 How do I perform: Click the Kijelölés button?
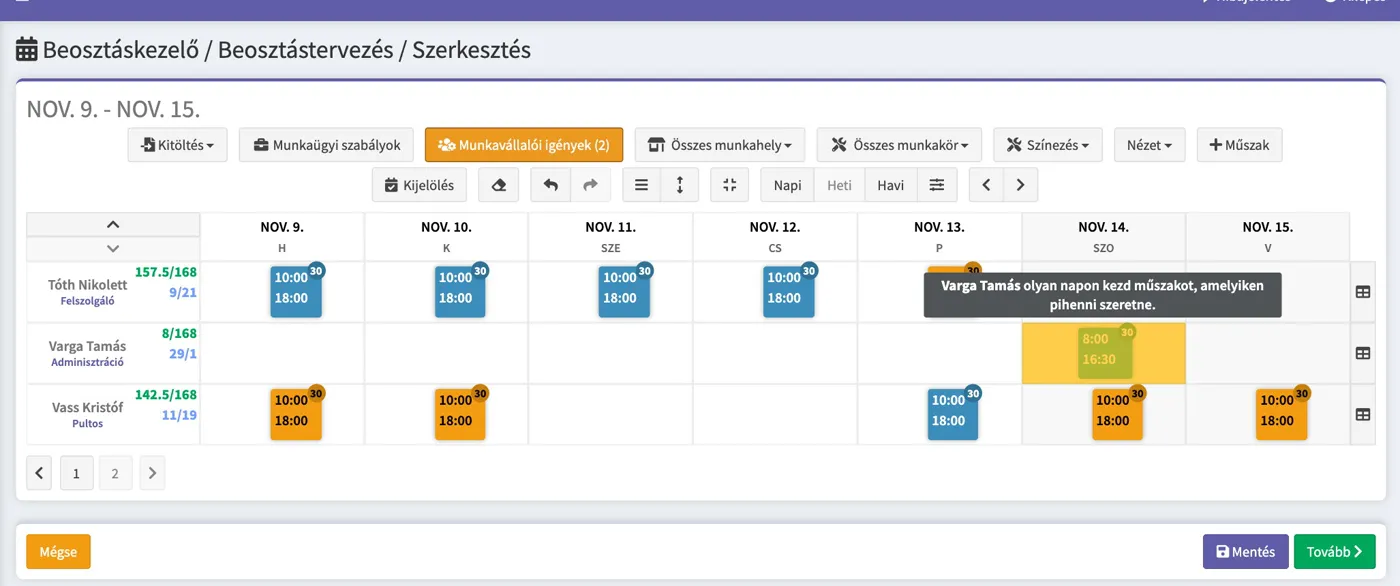[419, 185]
